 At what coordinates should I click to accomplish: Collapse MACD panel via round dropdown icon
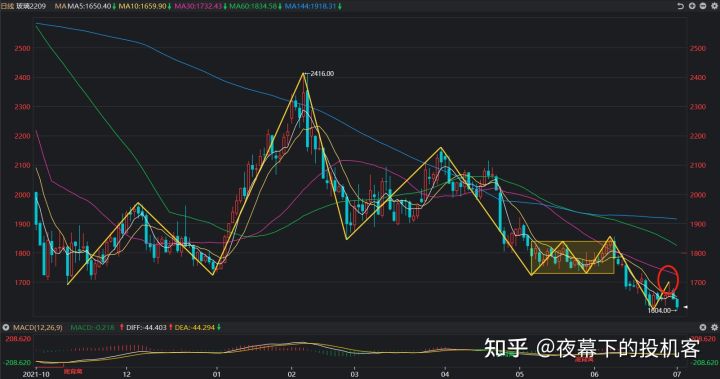pos(6,328)
